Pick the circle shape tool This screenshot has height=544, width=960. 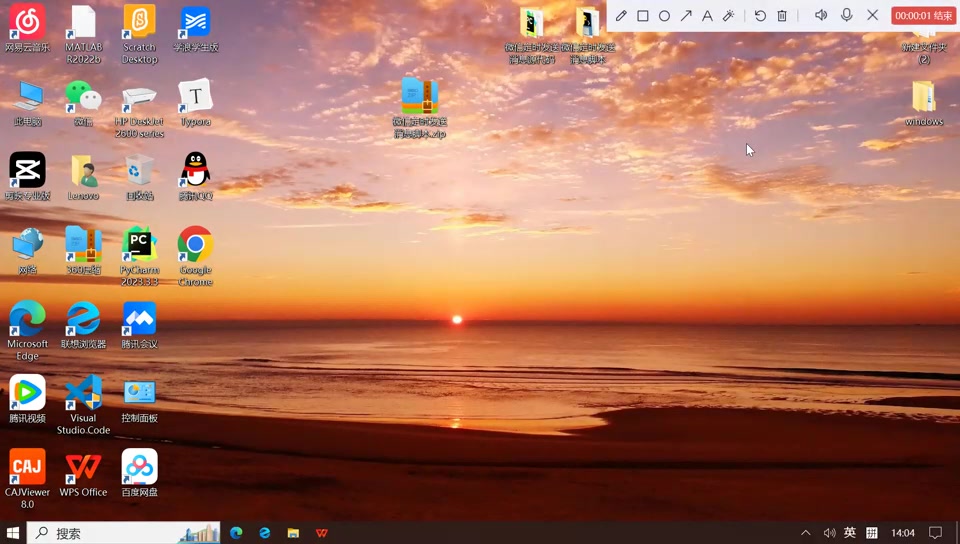664,16
